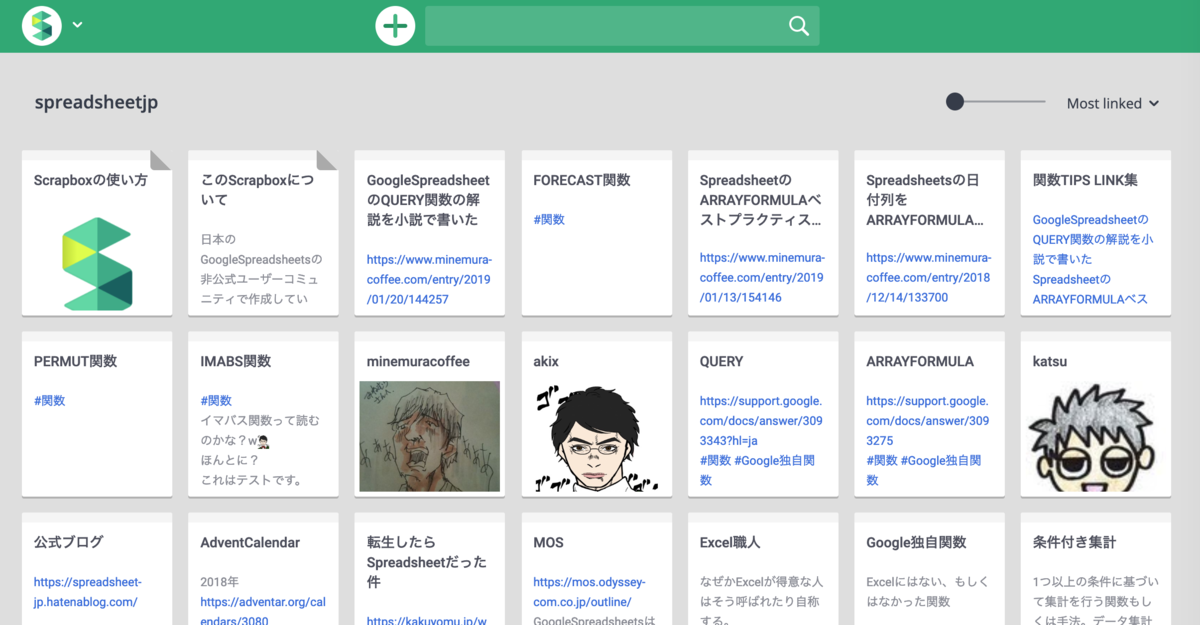1200x625 pixels.
Task: Open the minemuracoffee card title
Action: pos(418,361)
